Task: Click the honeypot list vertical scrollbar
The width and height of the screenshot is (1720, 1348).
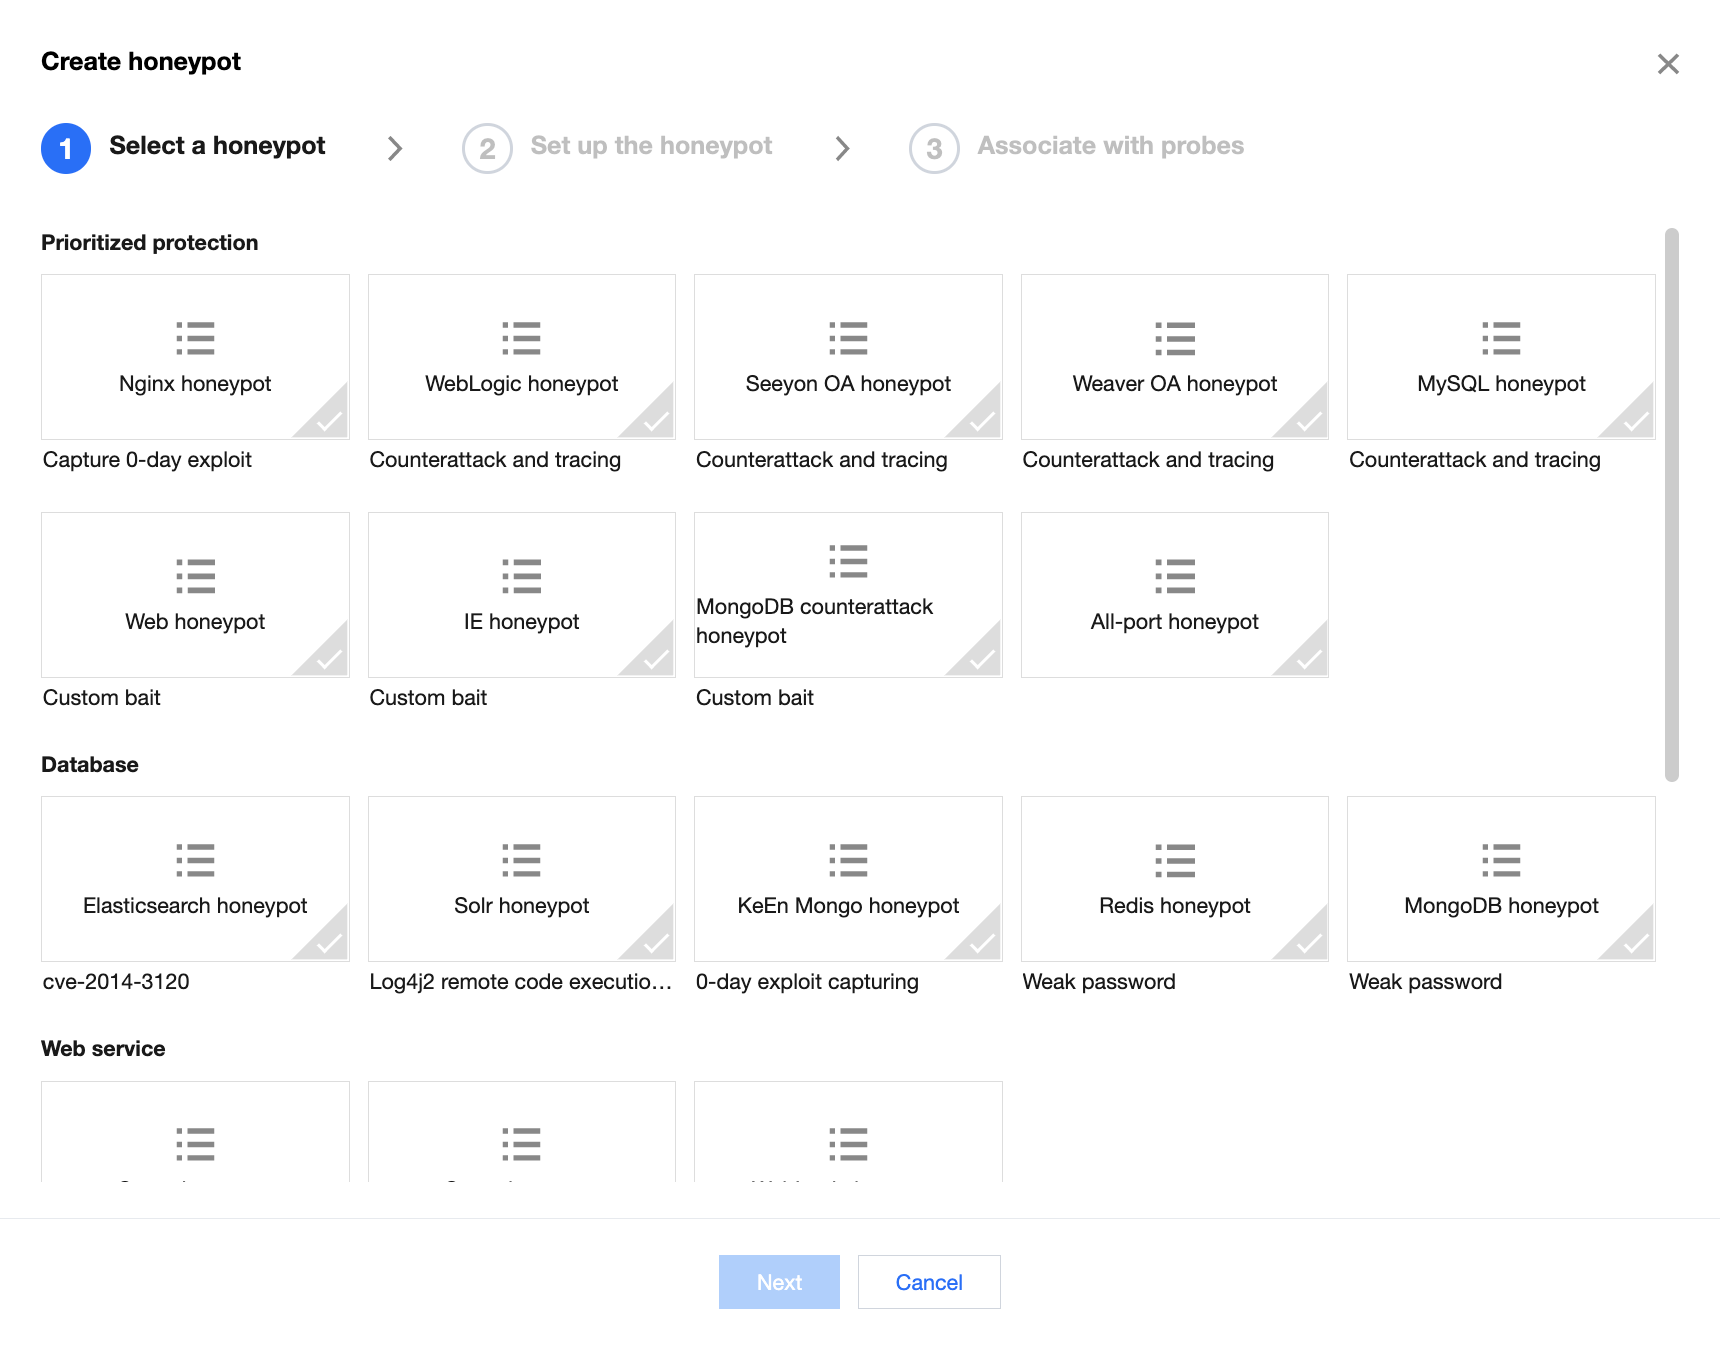Action: [x=1671, y=504]
